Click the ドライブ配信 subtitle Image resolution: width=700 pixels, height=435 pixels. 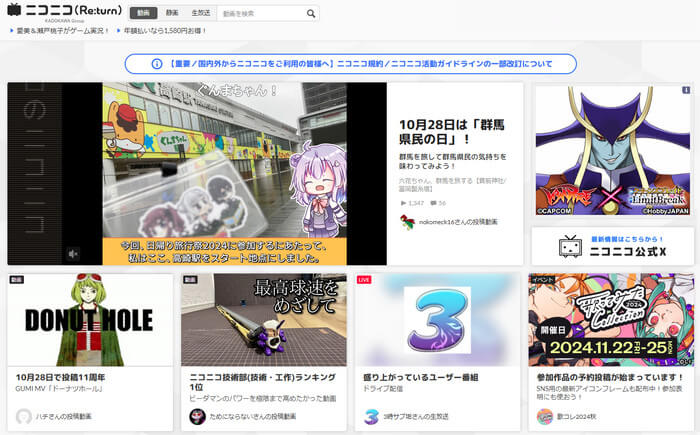tap(383, 389)
